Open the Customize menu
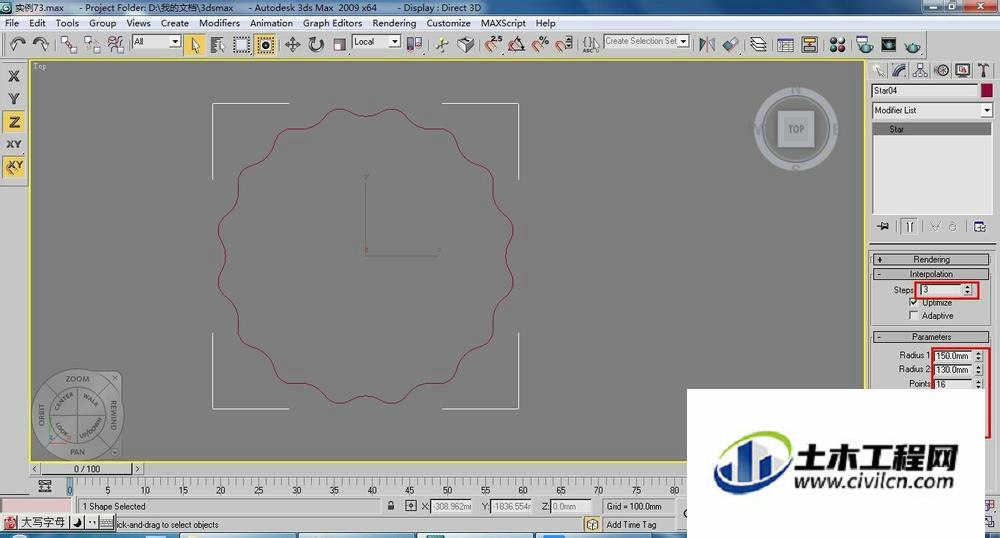 click(x=448, y=23)
